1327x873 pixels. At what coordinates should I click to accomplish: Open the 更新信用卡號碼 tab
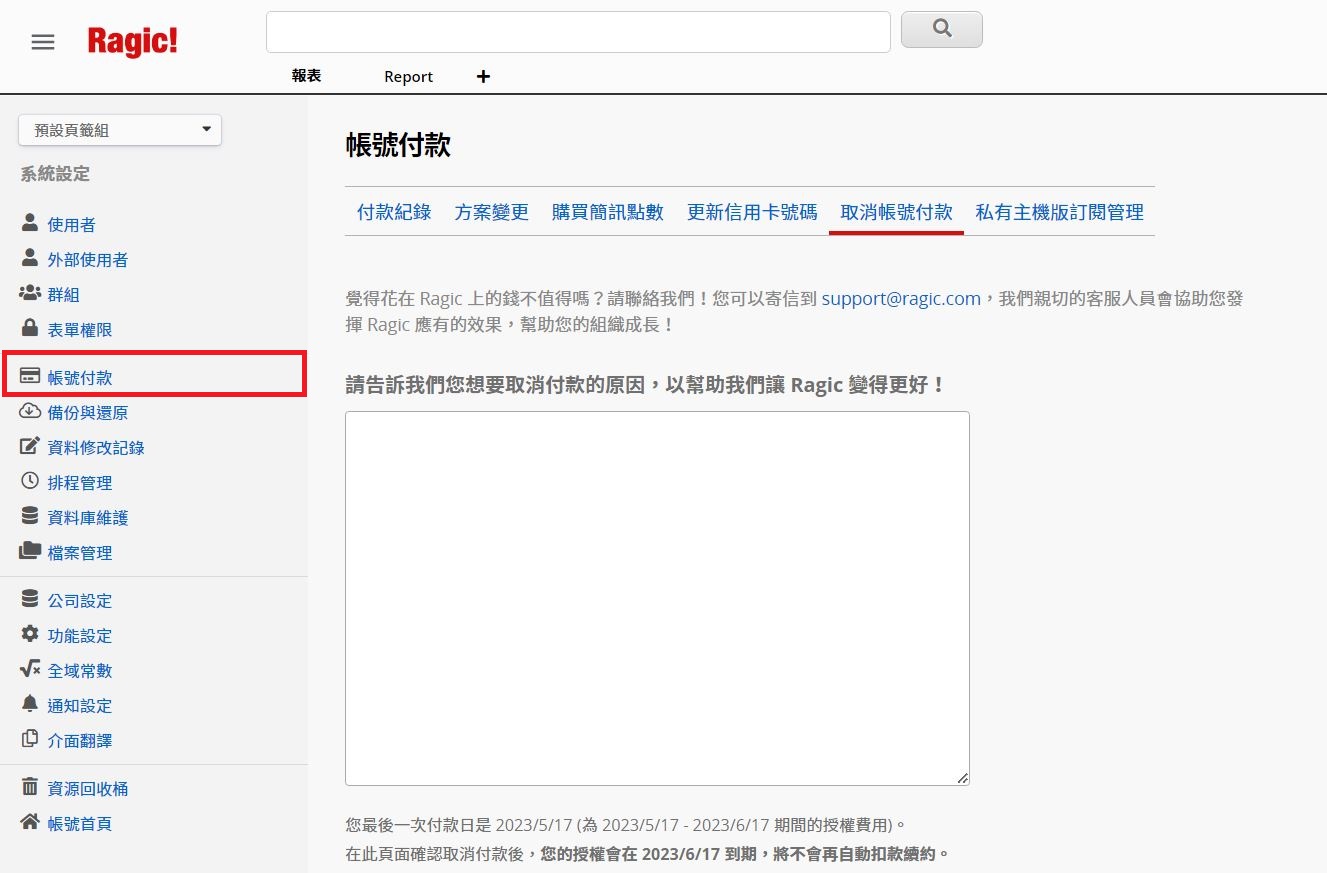[752, 212]
